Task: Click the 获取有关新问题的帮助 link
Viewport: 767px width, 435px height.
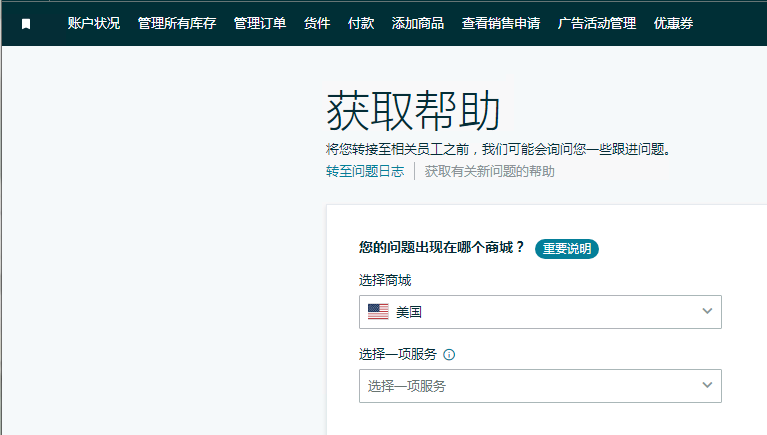Action: 489,171
